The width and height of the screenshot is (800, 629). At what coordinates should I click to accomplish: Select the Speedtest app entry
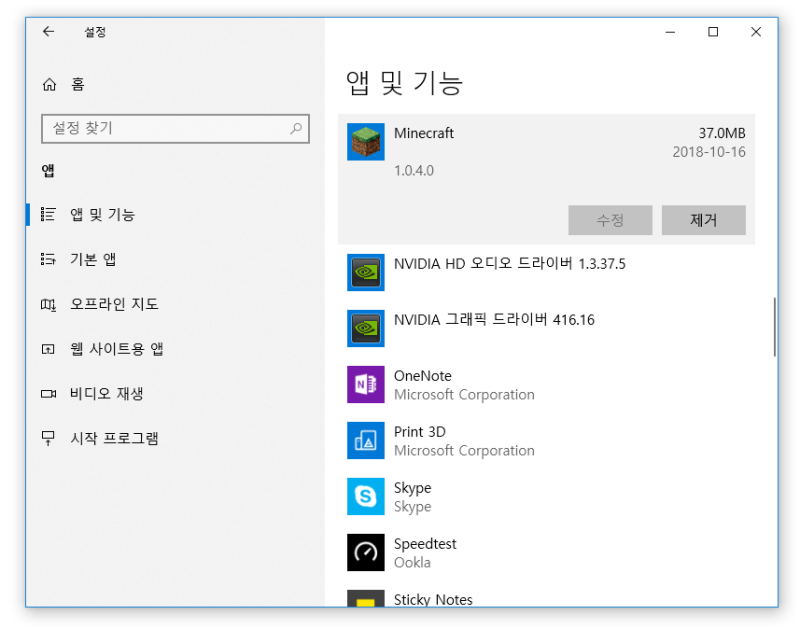tap(546, 552)
